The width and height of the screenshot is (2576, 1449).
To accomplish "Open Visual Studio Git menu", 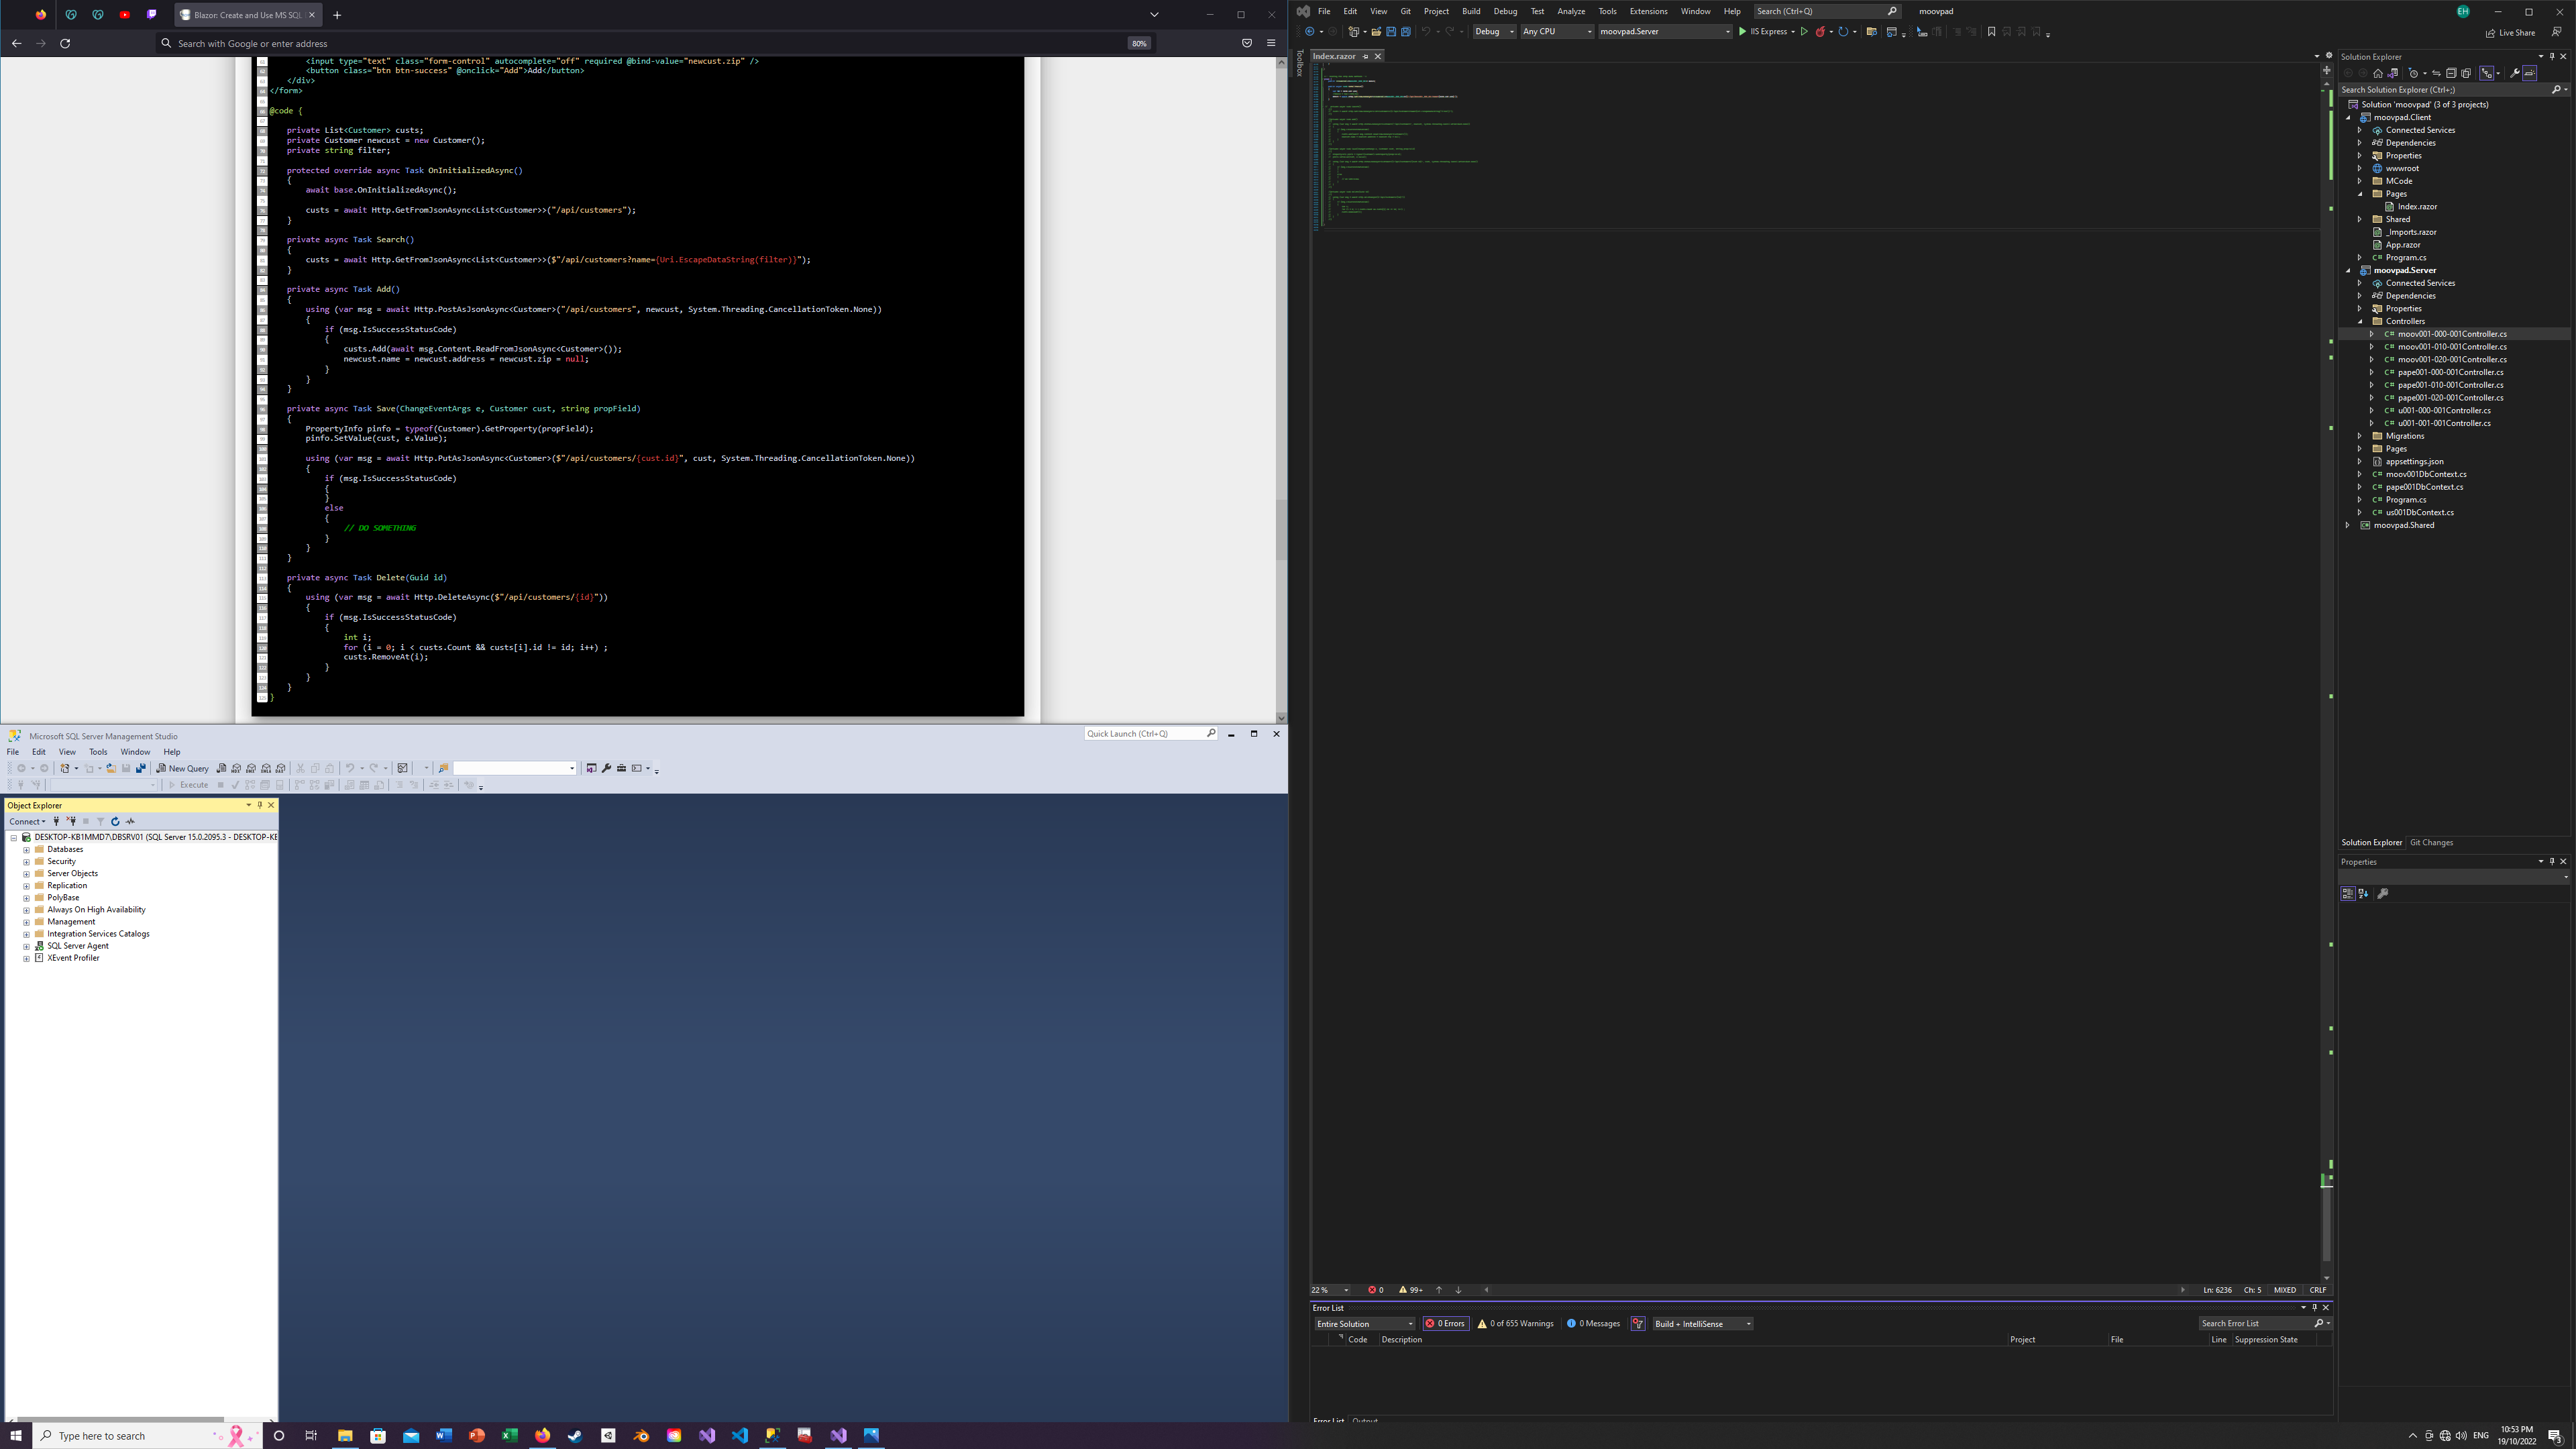I will point(1405,11).
